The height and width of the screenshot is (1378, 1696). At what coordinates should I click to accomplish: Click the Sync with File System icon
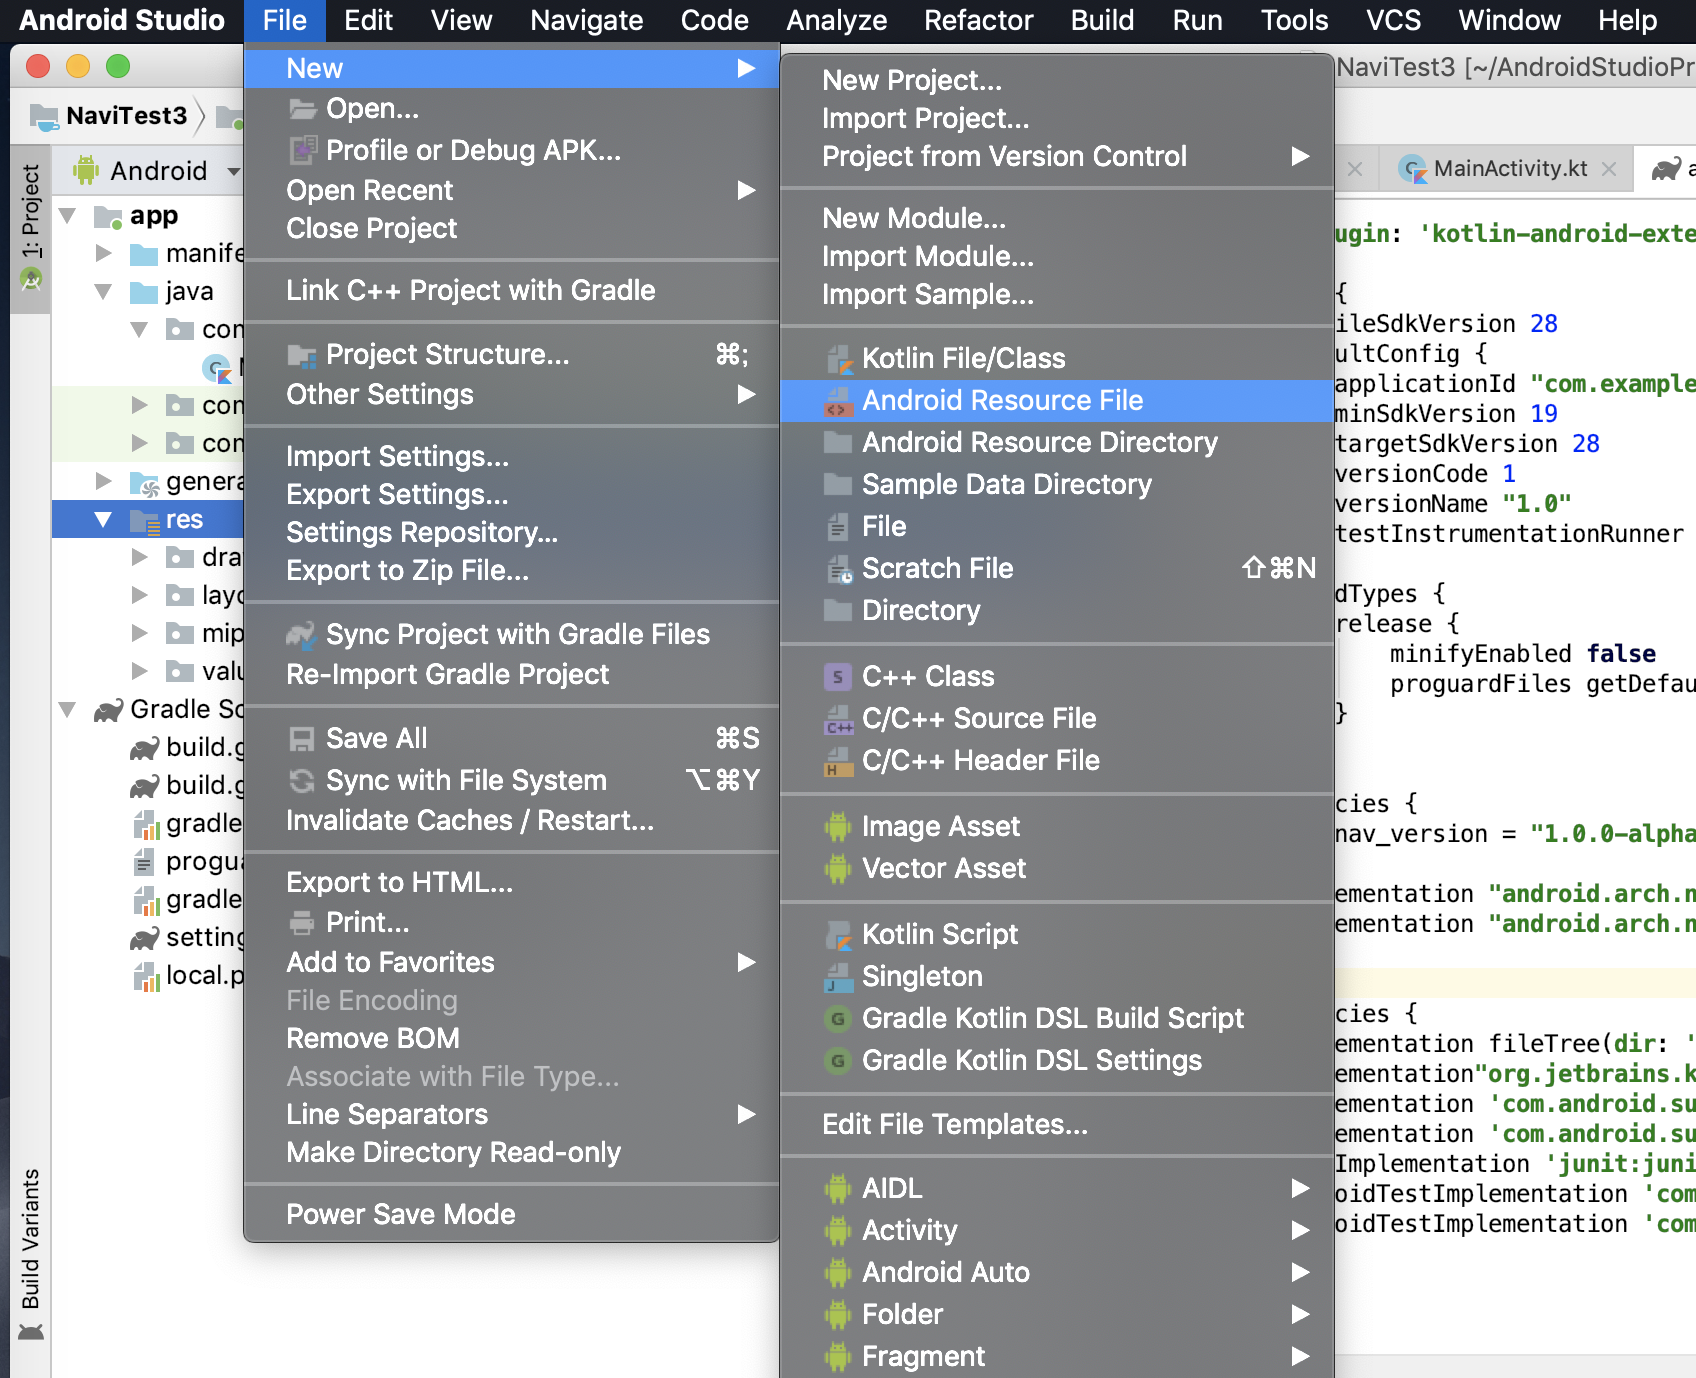(302, 781)
